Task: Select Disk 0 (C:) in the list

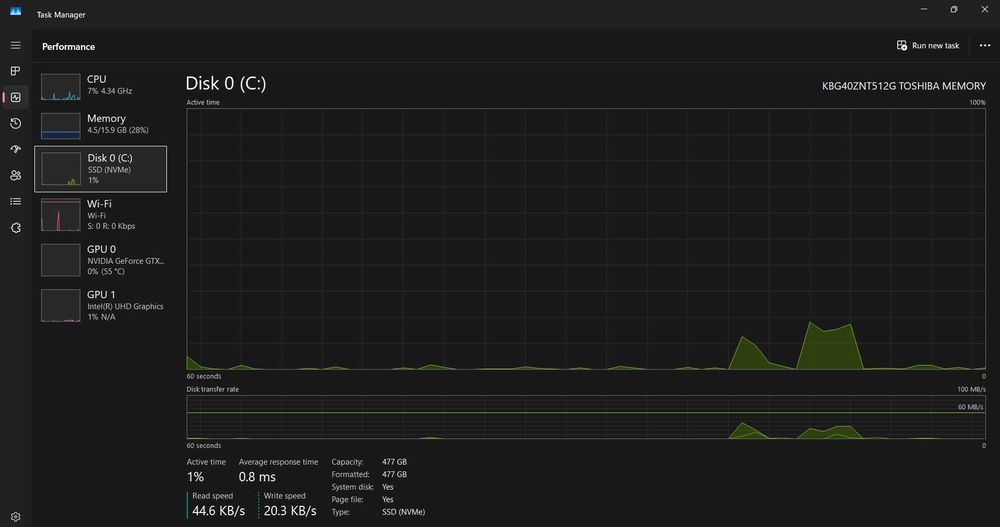Action: [x=101, y=169]
